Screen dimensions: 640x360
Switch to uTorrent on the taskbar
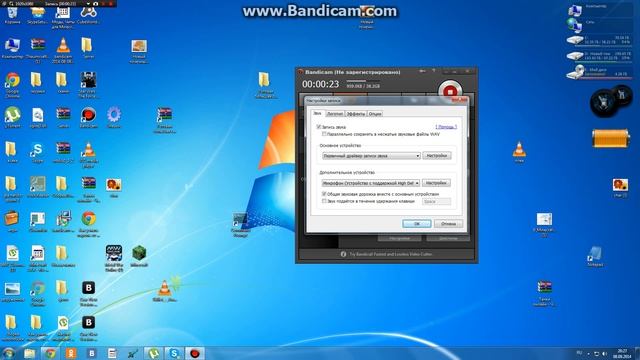(153, 353)
